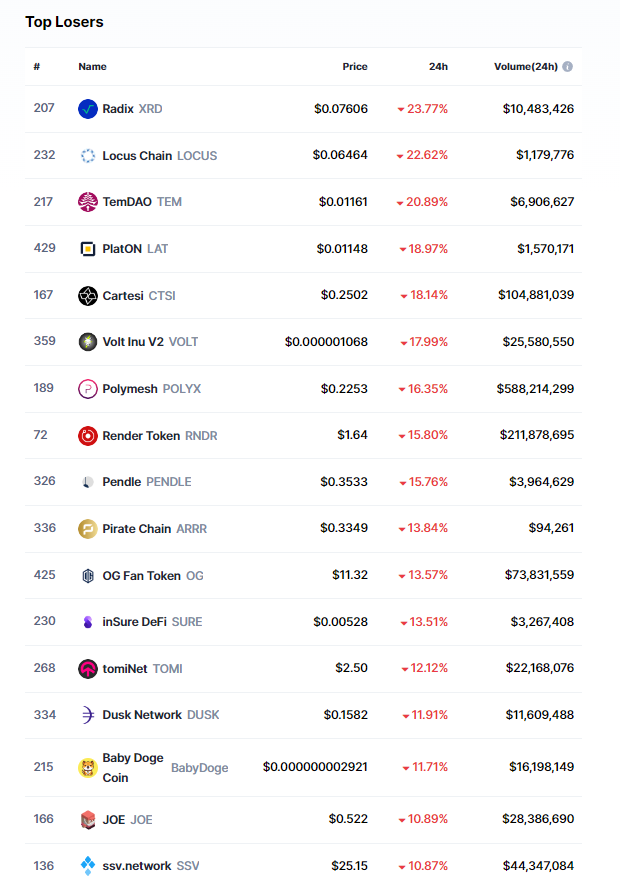620x882 pixels.
Task: Sort by the # rank column header
Action: click(37, 67)
